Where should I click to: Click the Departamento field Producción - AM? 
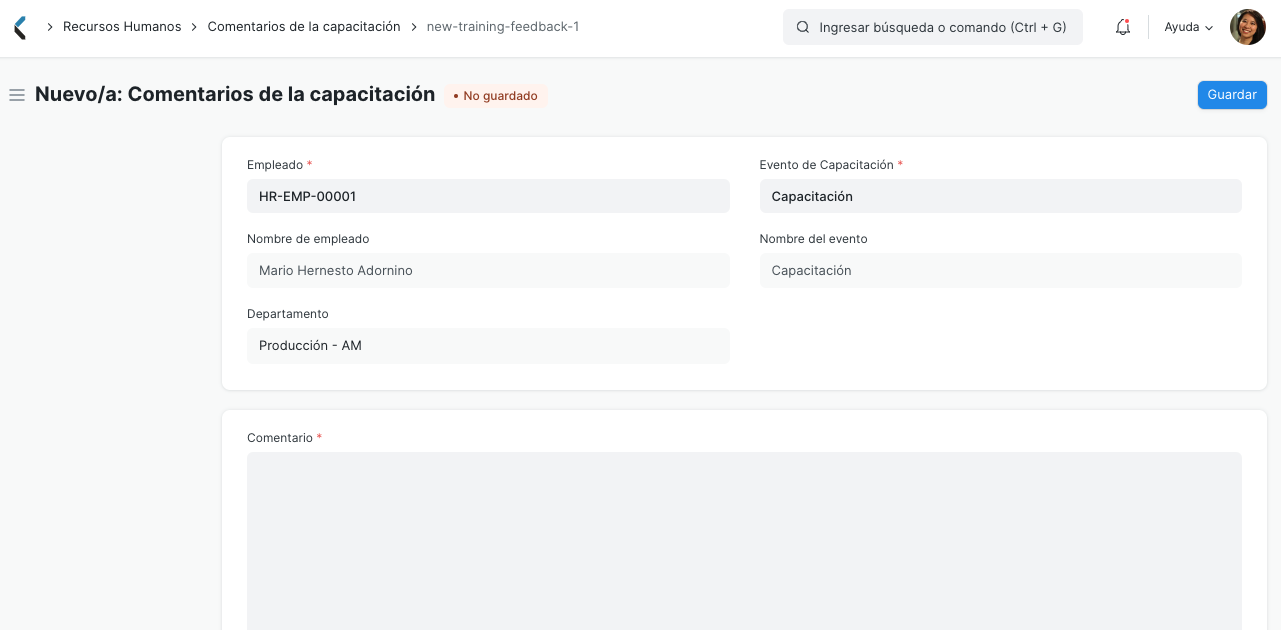tap(488, 346)
